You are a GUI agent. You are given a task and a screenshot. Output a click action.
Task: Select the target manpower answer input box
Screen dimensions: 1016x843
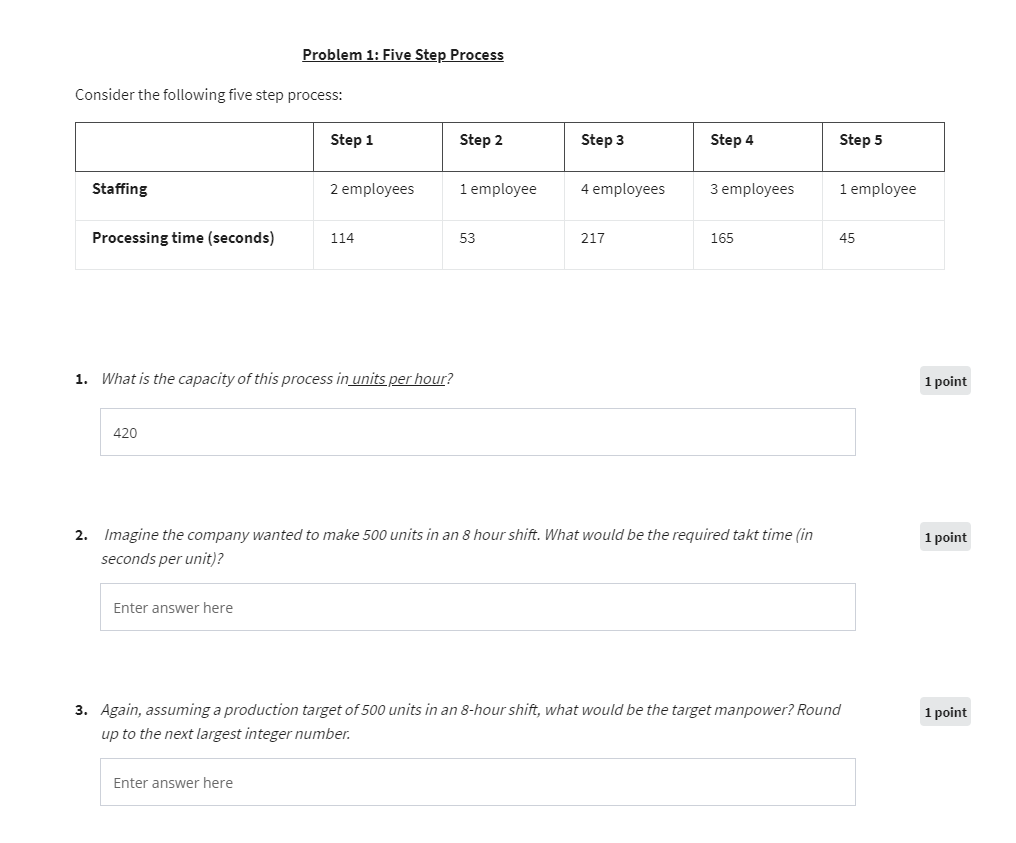tap(478, 781)
